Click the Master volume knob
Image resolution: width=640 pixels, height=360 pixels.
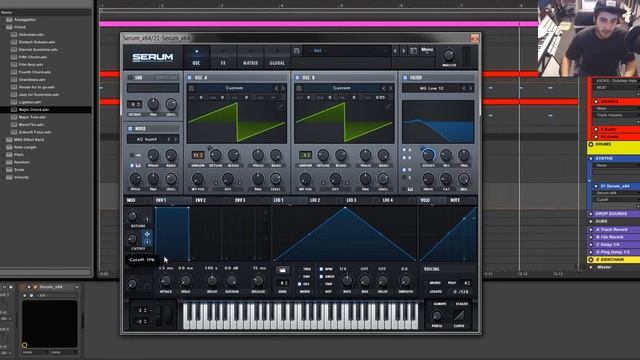449,55
